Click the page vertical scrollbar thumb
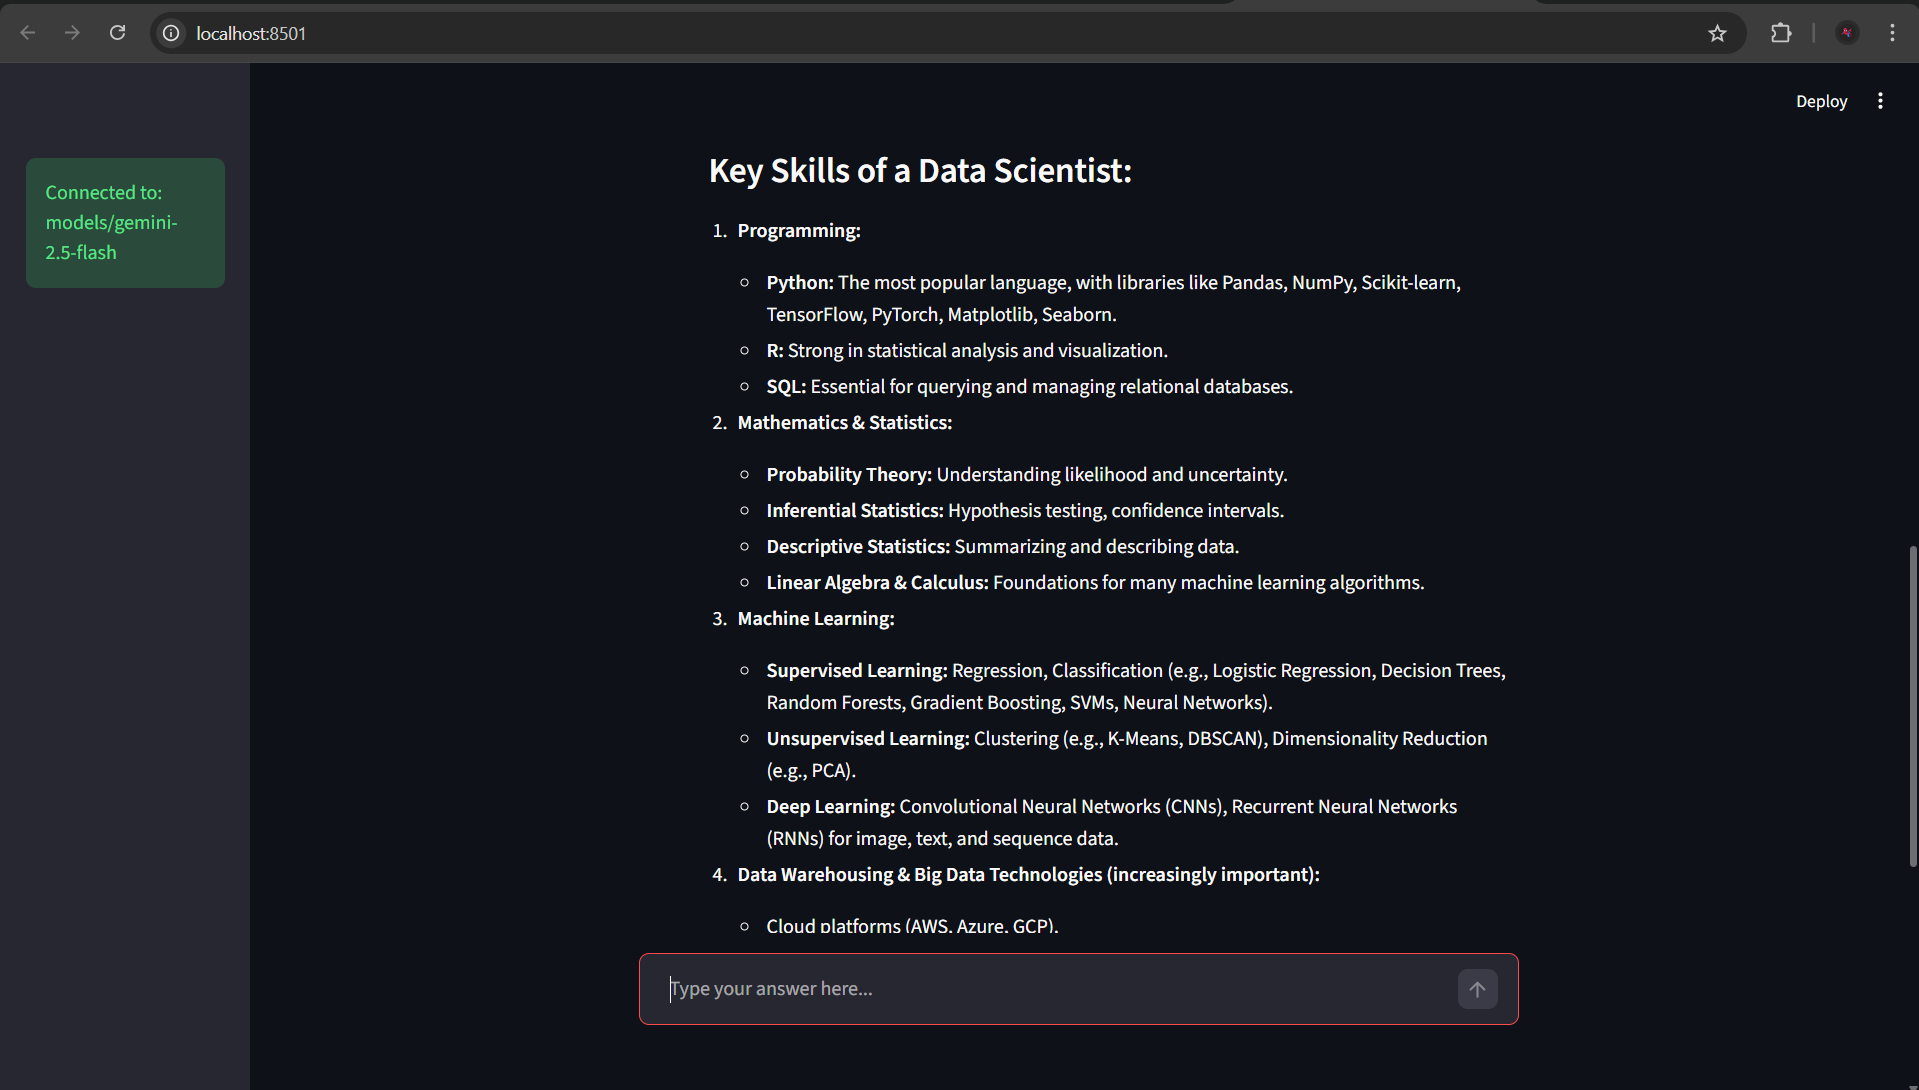This screenshot has width=1919, height=1090. tap(1913, 705)
